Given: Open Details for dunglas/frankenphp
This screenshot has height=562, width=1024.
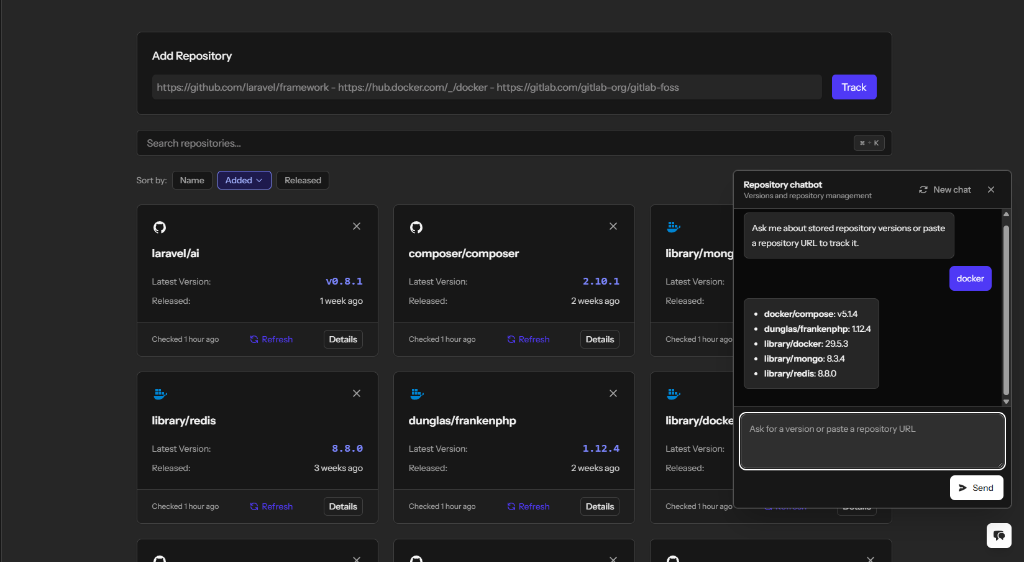Looking at the screenshot, I should point(600,507).
